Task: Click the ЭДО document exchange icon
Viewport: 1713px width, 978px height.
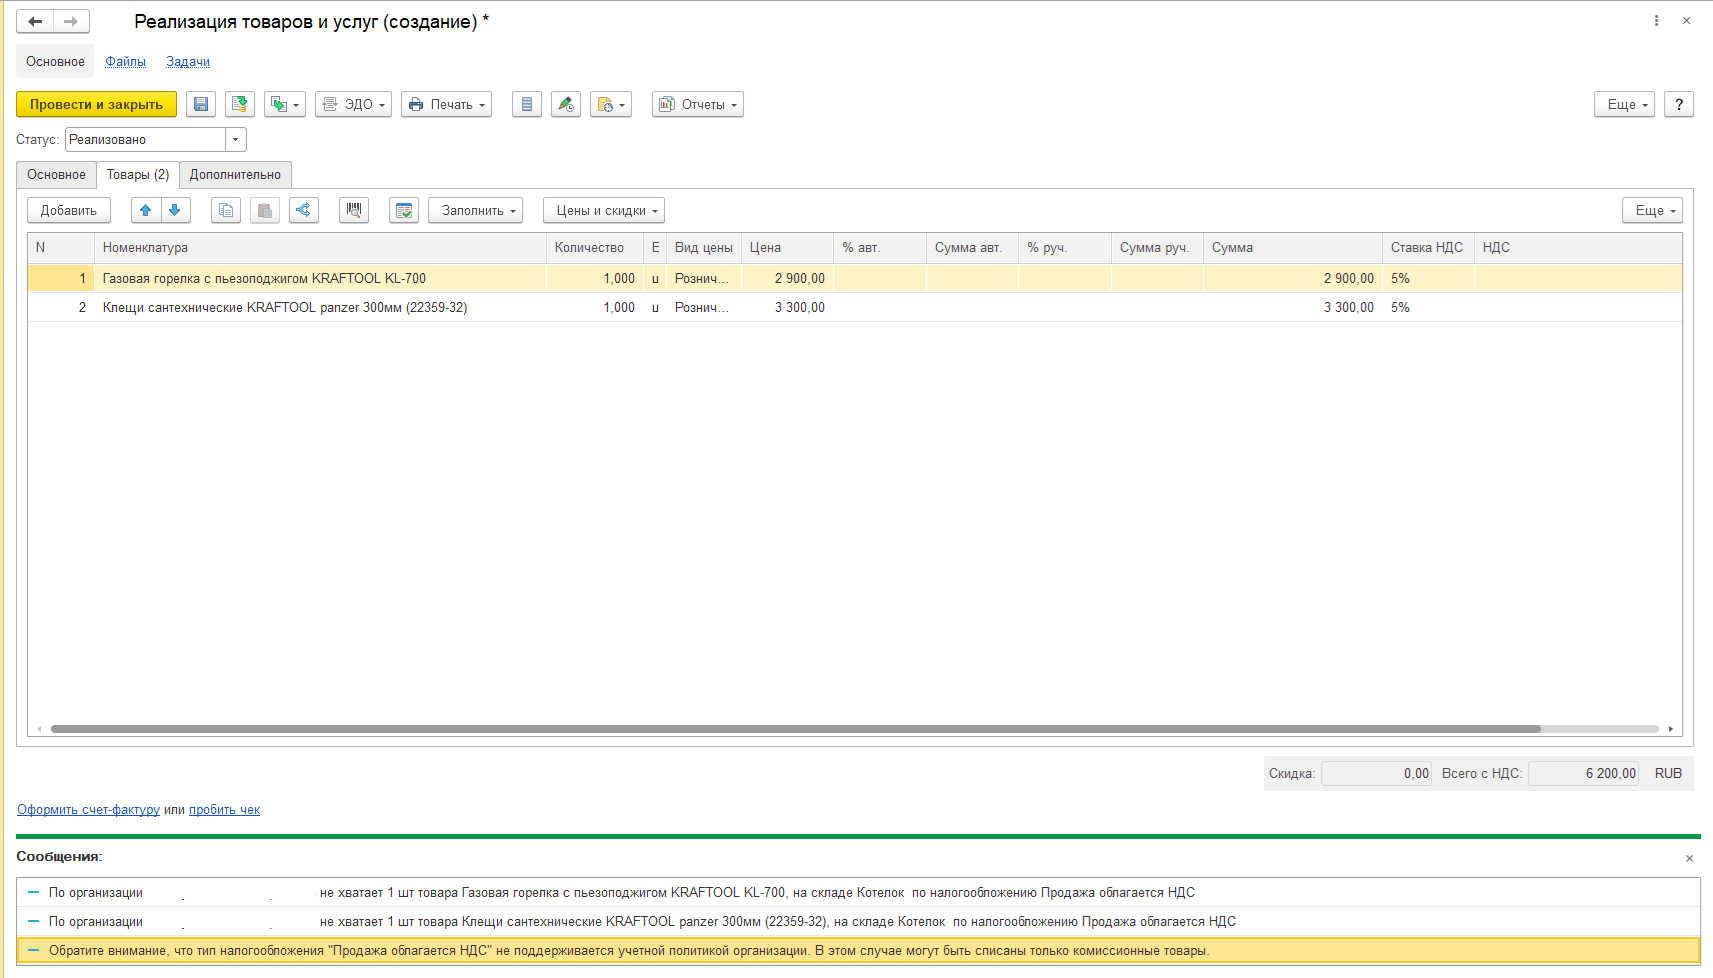Action: click(x=330, y=104)
